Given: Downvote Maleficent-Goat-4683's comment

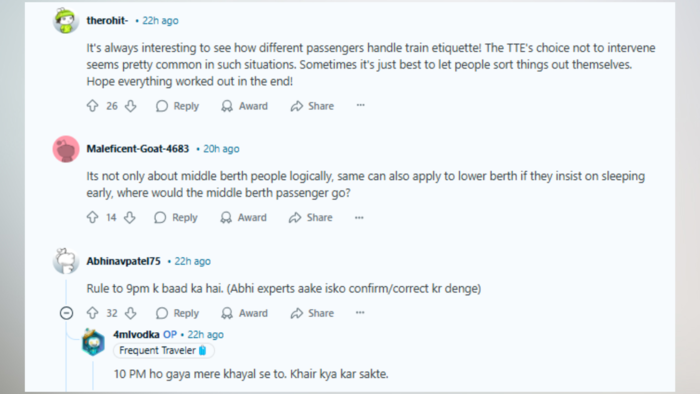Looking at the screenshot, I should pyautogui.click(x=129, y=217).
